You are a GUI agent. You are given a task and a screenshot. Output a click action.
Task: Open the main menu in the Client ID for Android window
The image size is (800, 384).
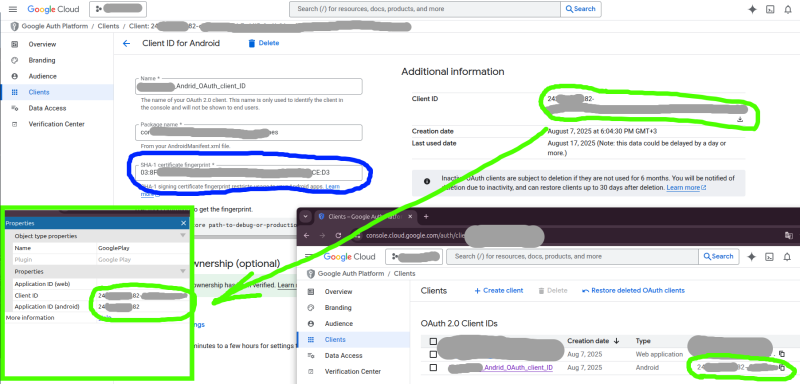[x=13, y=9]
